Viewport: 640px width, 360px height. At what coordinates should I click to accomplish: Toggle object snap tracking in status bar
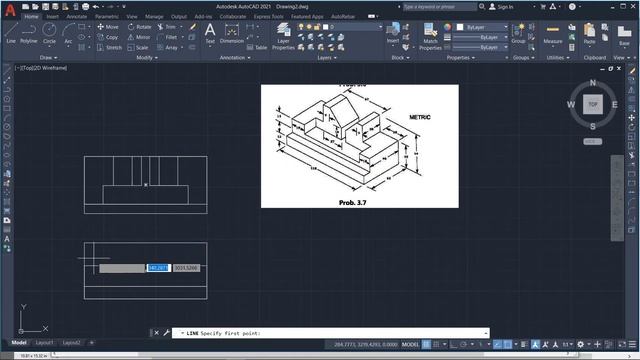[x=497, y=344]
